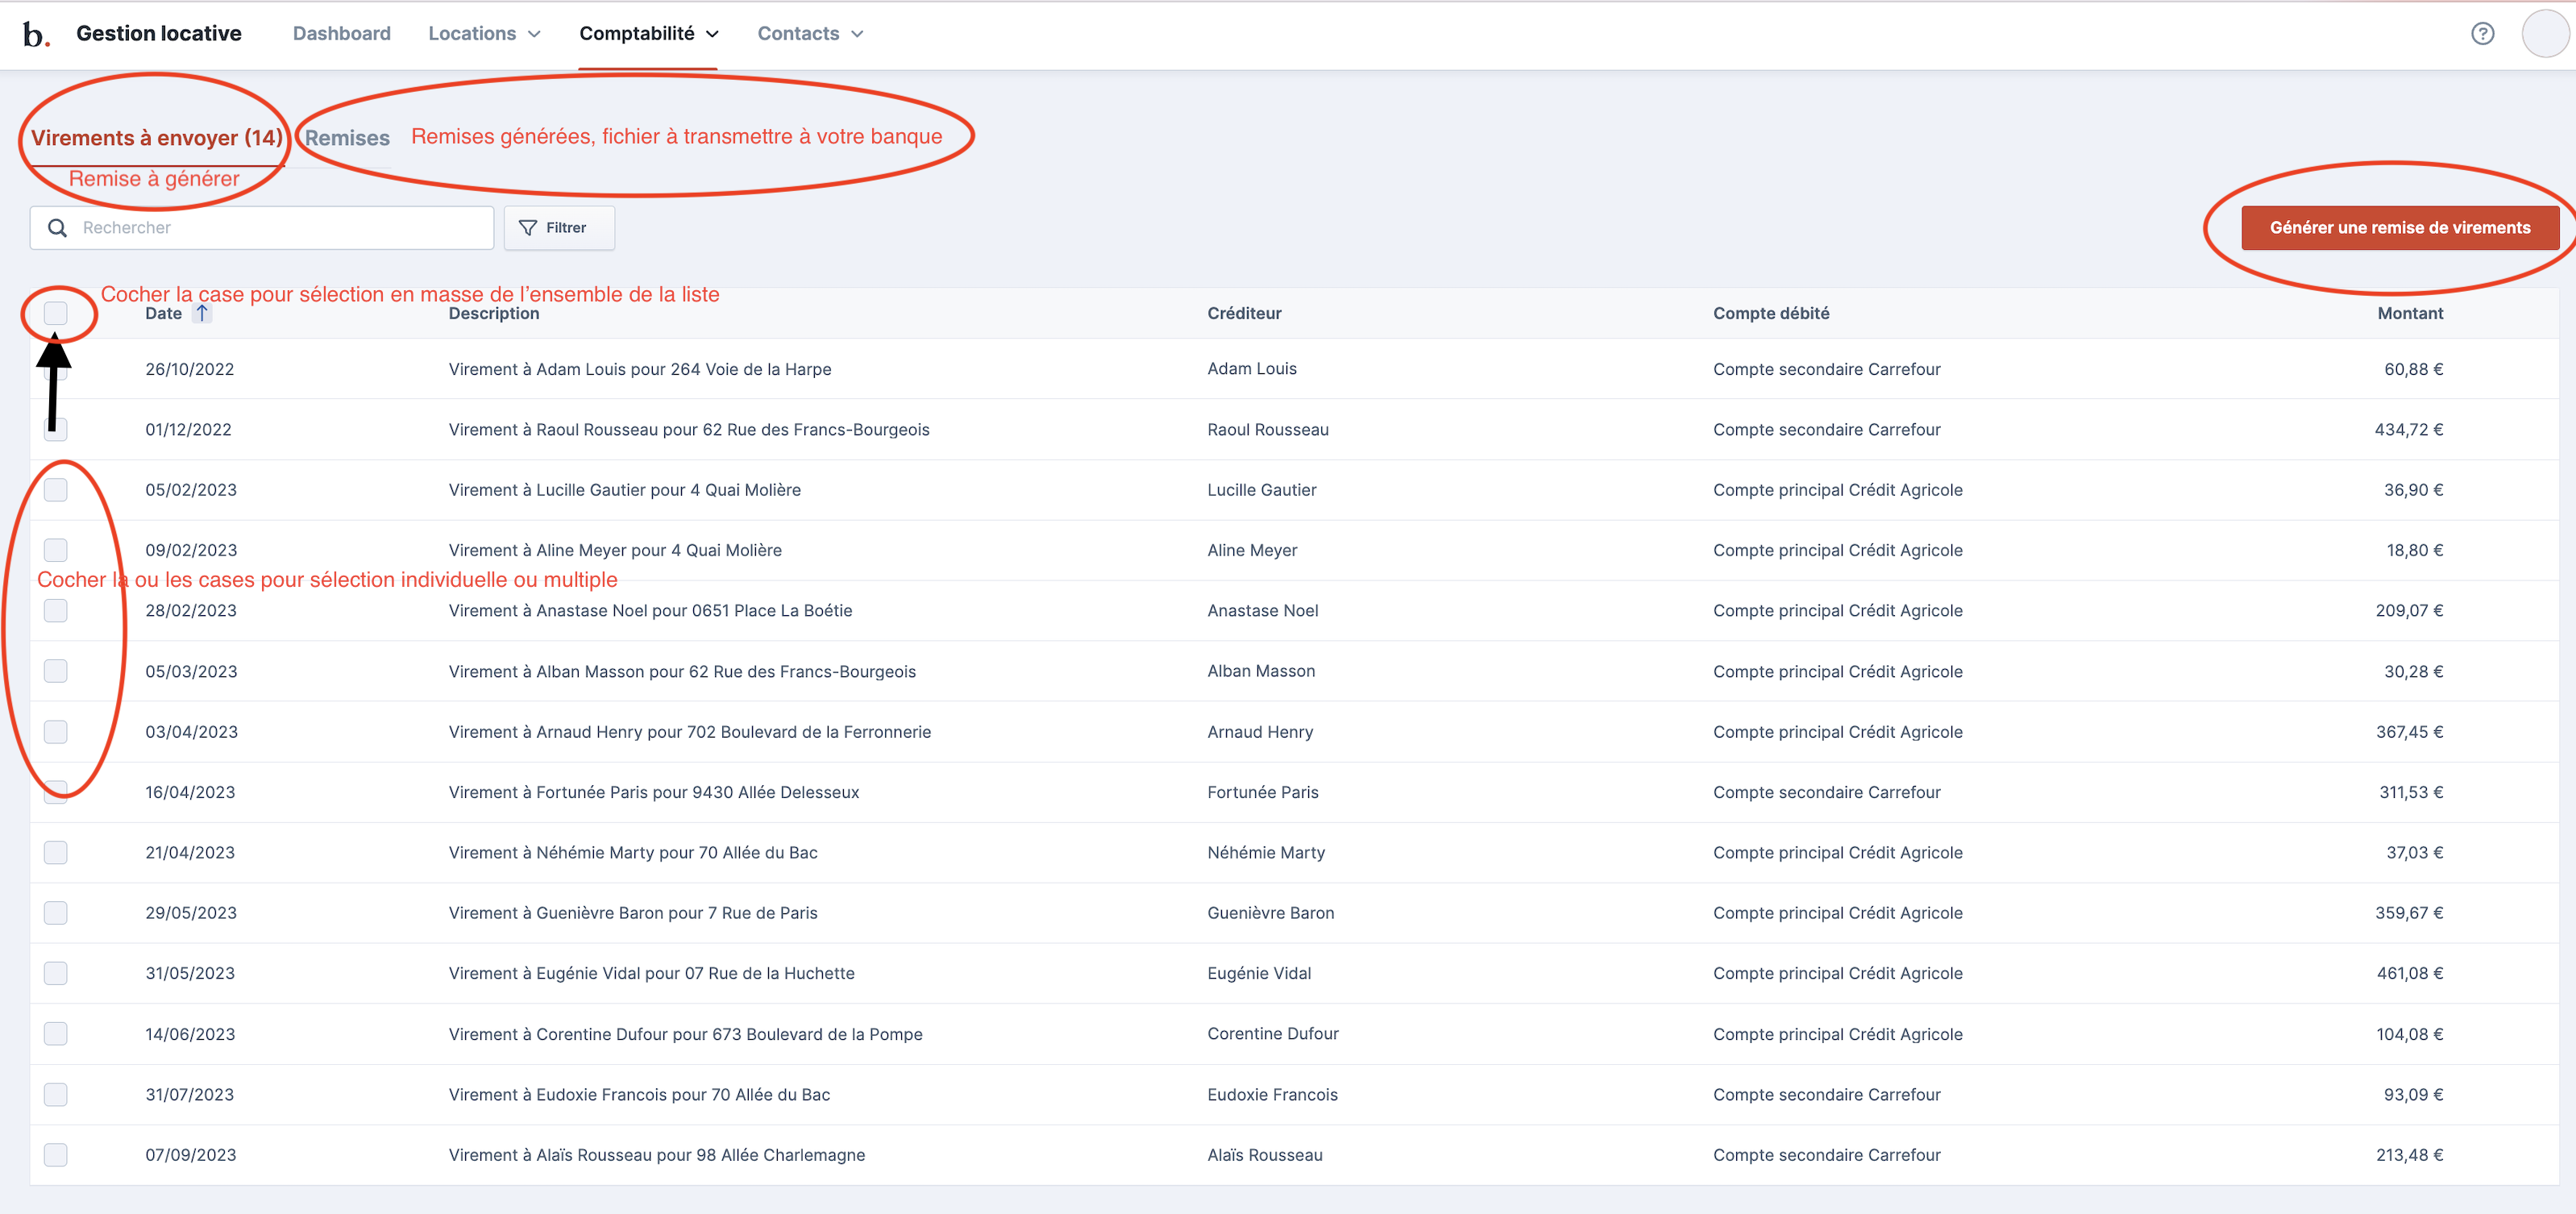Go to the Dashboard menu item

point(341,34)
